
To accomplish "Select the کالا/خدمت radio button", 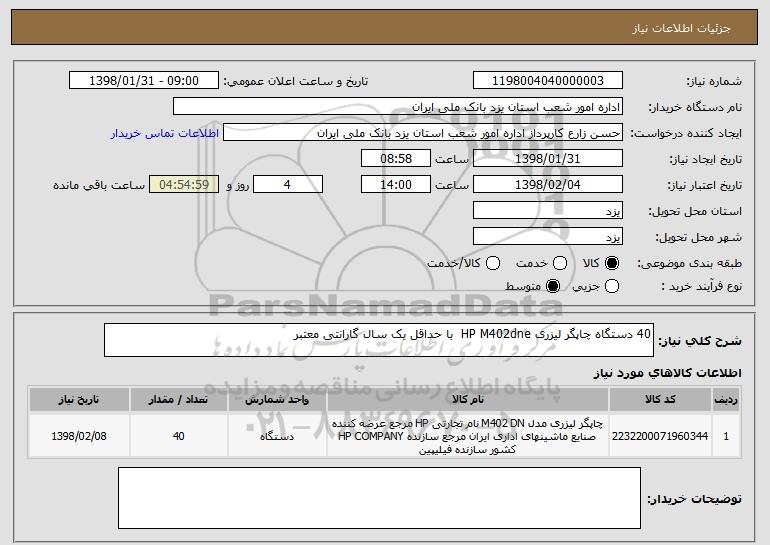I will coord(493,263).
